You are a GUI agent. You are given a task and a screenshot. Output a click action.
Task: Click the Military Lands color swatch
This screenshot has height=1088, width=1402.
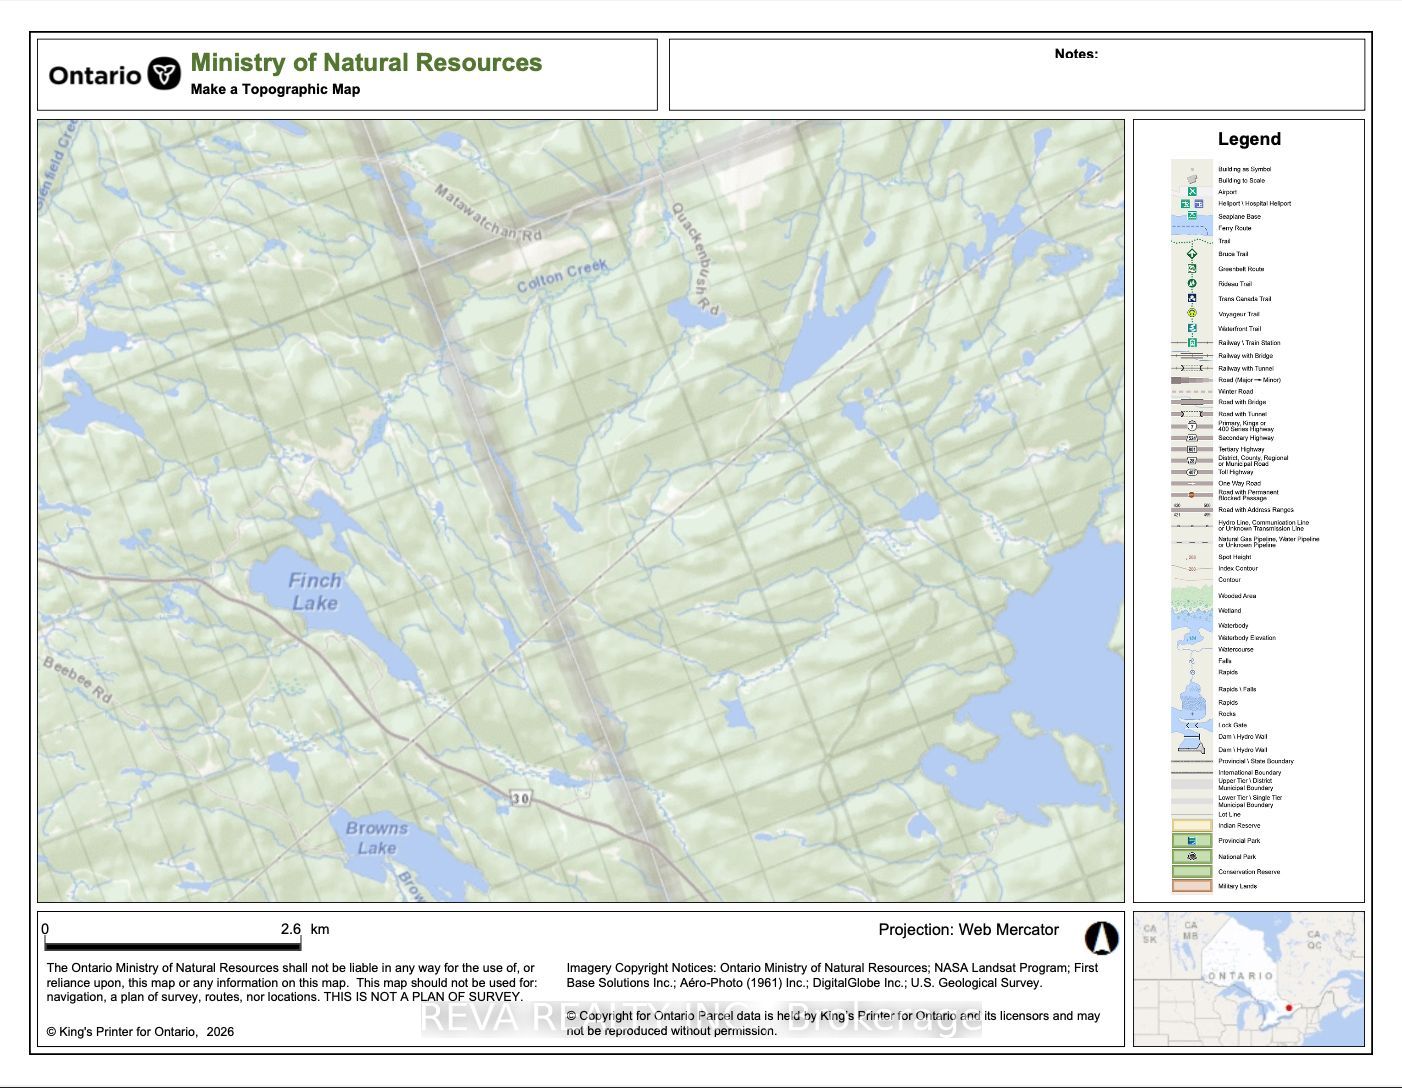click(1192, 886)
